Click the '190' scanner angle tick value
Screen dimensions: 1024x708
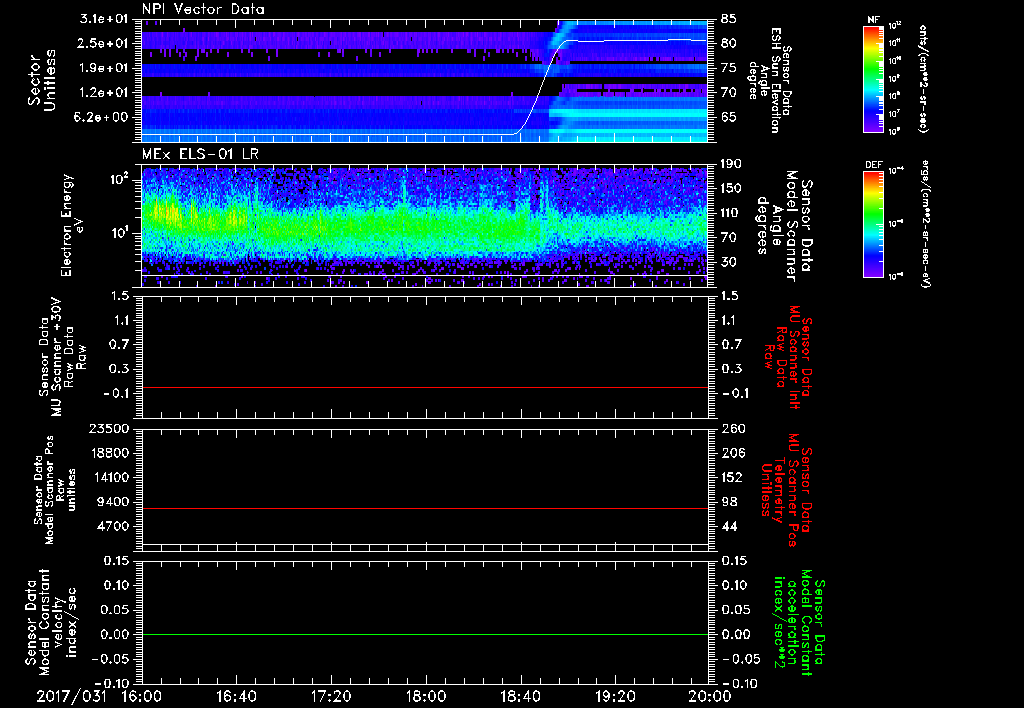[x=732, y=164]
